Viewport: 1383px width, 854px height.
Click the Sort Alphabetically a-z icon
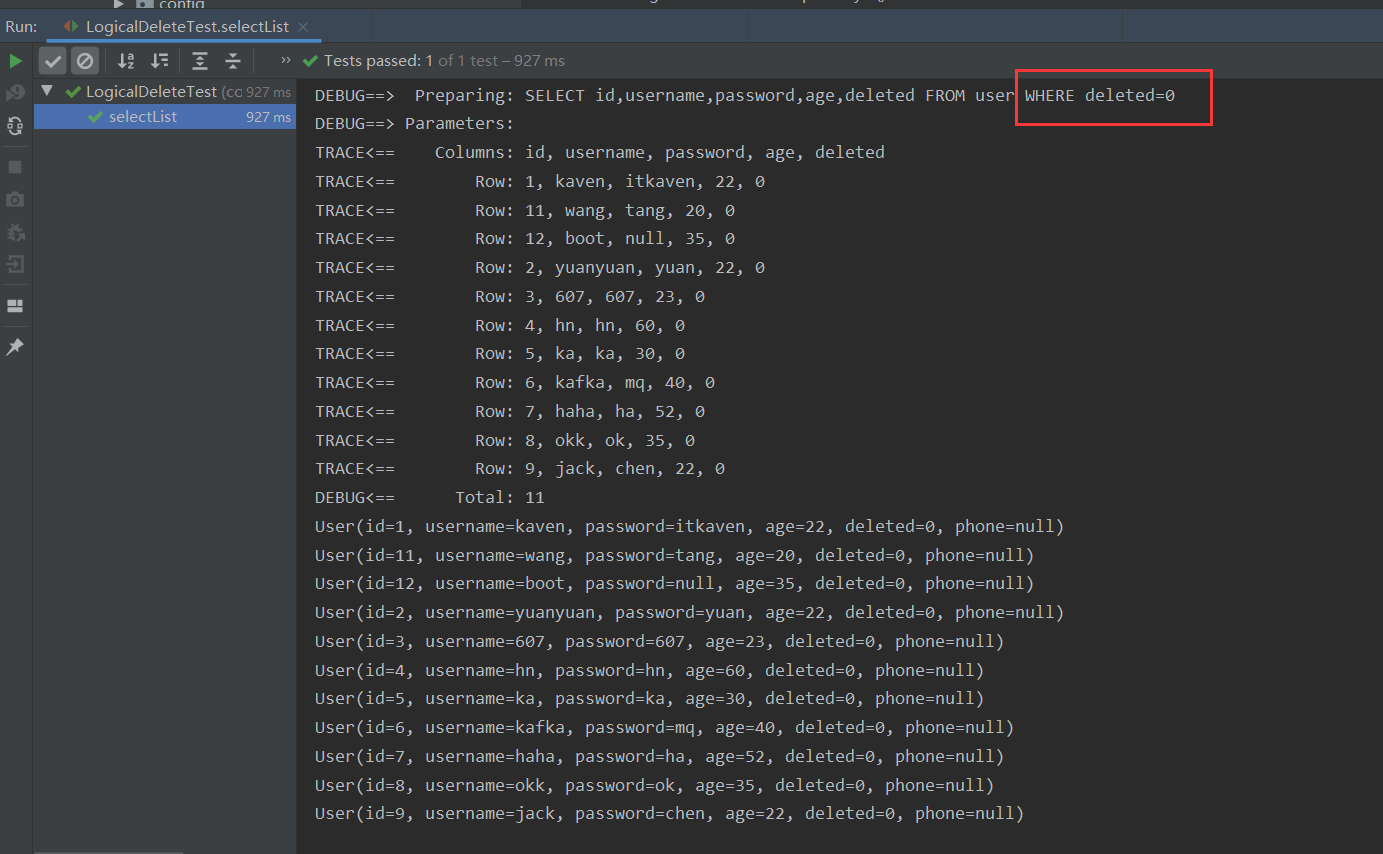click(126, 61)
